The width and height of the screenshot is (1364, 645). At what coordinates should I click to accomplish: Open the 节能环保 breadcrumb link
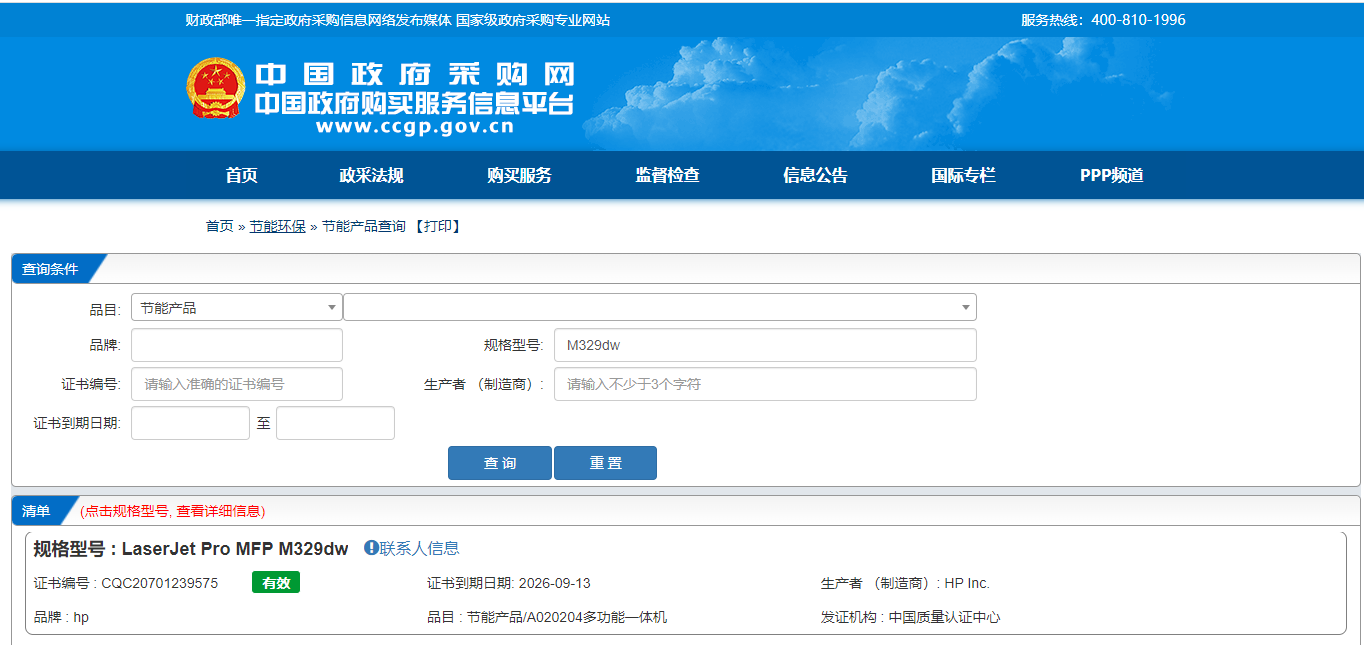coord(277,225)
